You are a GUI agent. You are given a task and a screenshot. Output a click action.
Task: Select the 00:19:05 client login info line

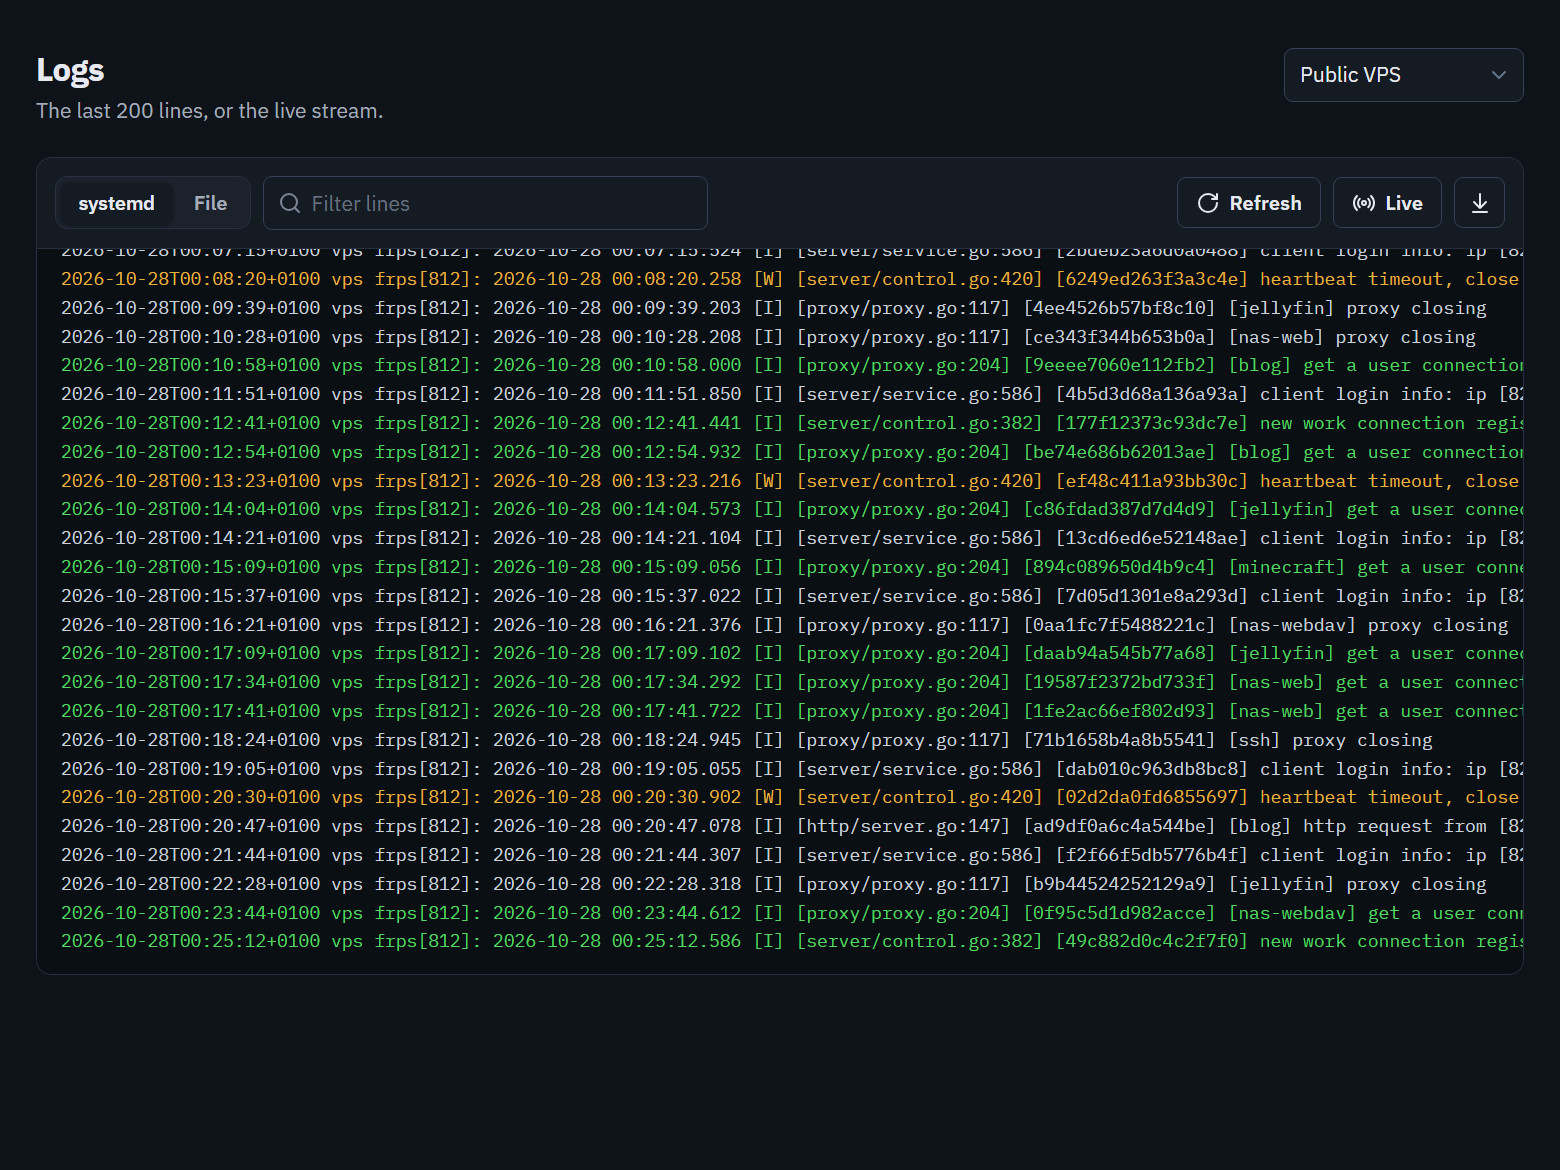pyautogui.click(x=790, y=769)
